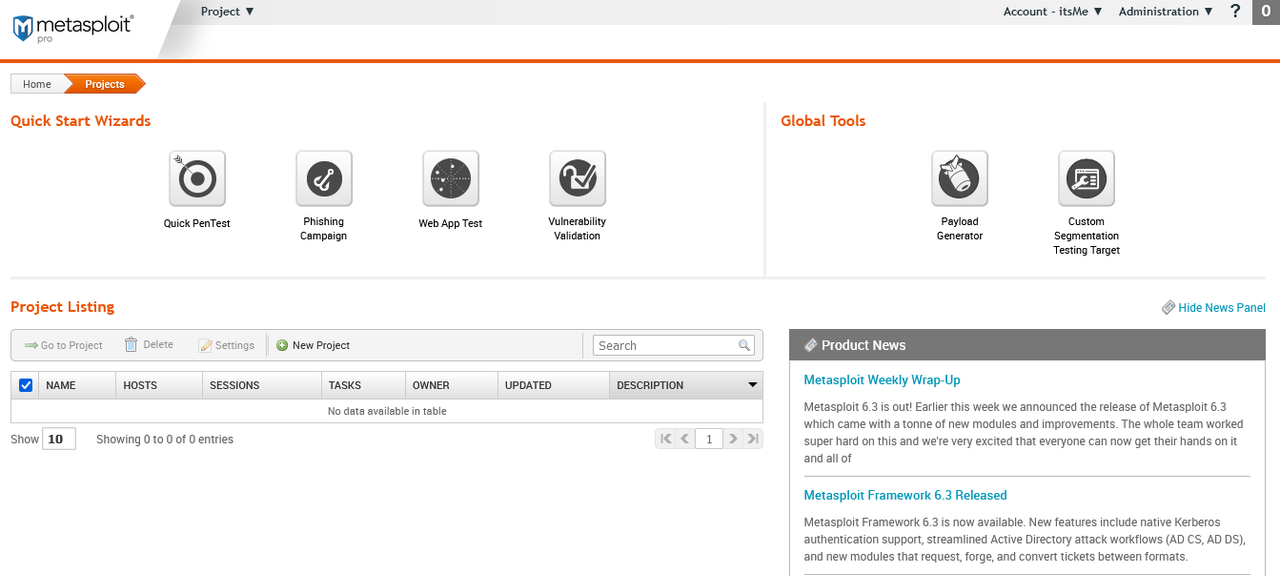Click Go to Project button

pyautogui.click(x=64, y=345)
